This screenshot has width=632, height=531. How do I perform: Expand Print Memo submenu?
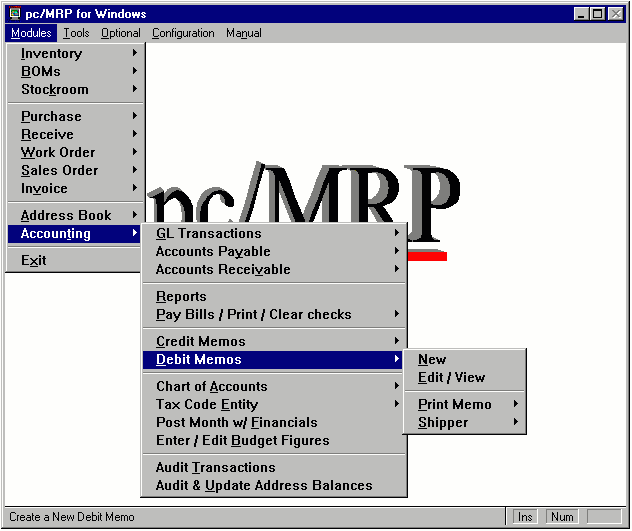tap(465, 404)
